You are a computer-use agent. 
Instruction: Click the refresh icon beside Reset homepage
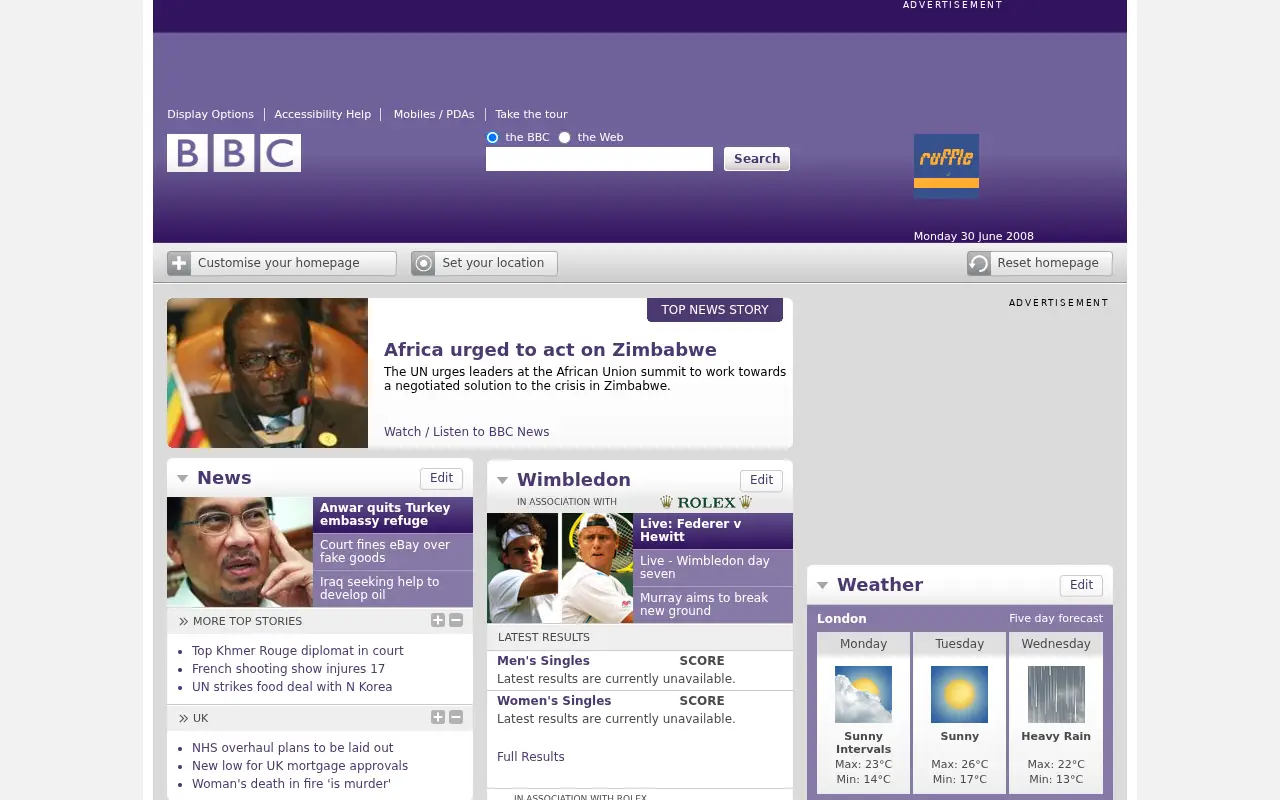tap(979, 263)
